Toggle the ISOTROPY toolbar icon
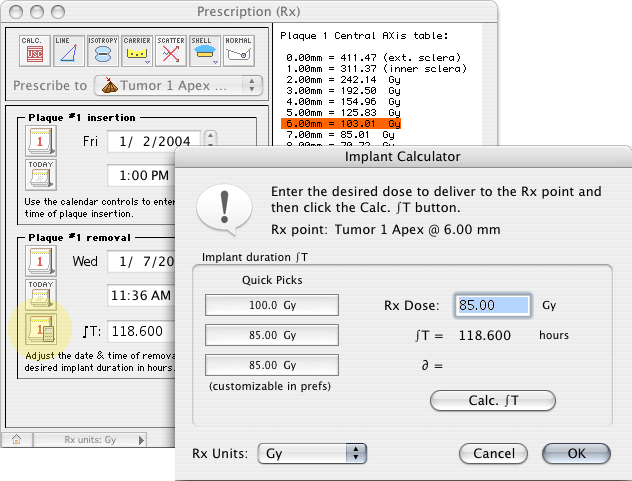Image resolution: width=632 pixels, height=481 pixels. click(x=103, y=51)
